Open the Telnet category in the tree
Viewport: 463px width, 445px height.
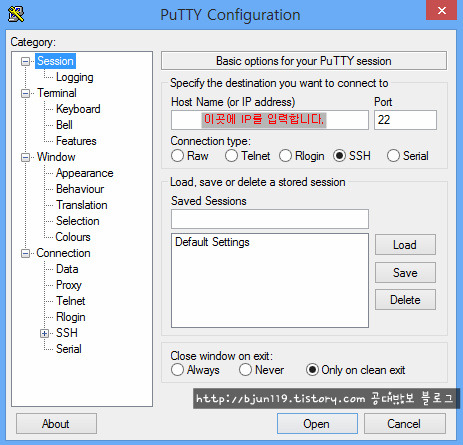(x=71, y=301)
